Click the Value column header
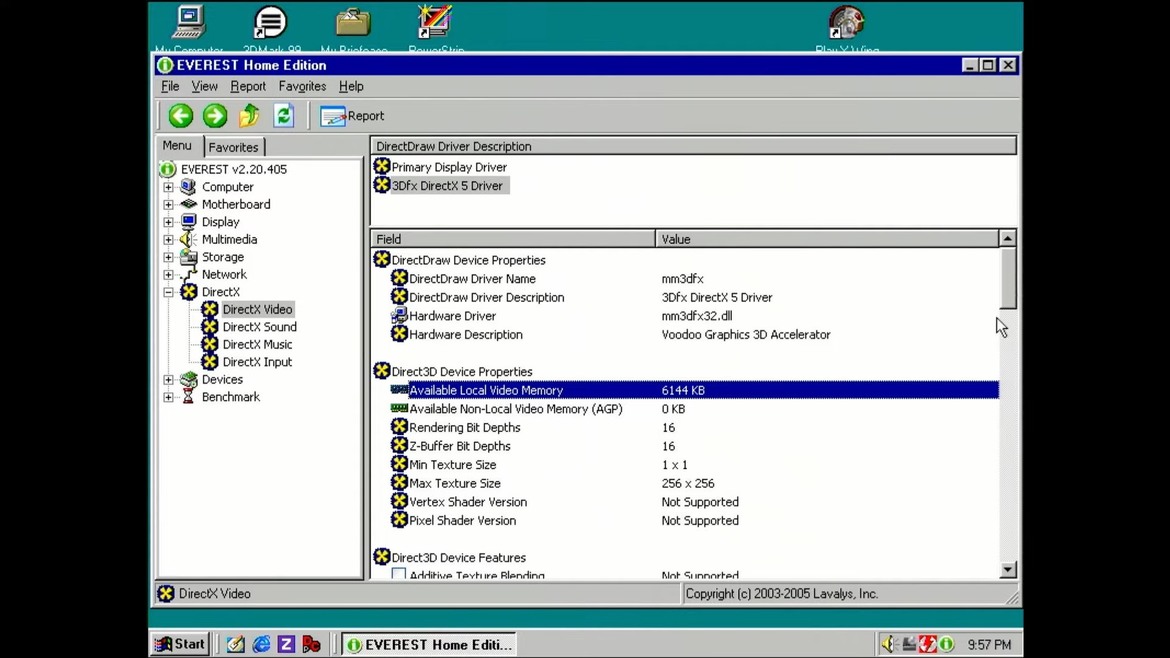Viewport: 1170px width, 658px height. point(827,239)
